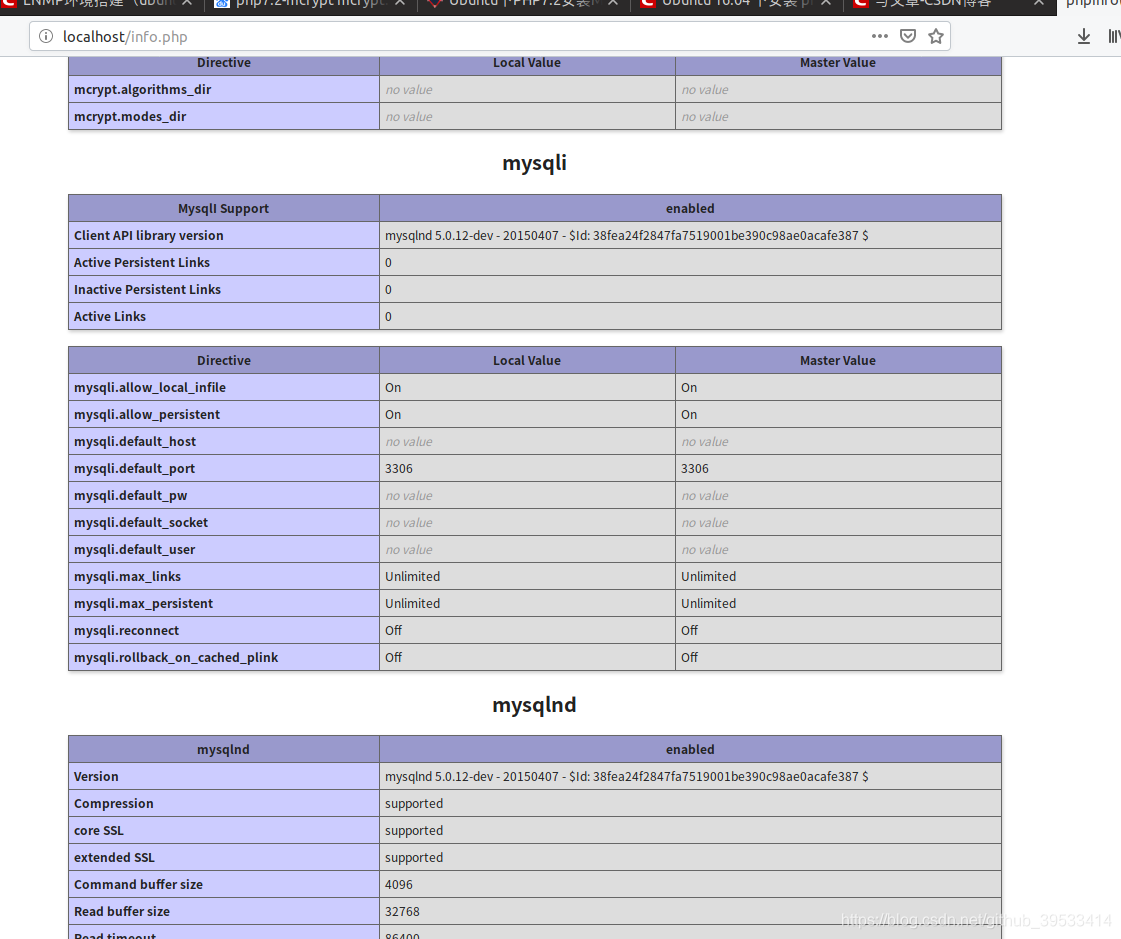Screen dimensions: 1121x939
Task: Click 'supported' in the Compression row
Action: [x=414, y=804]
